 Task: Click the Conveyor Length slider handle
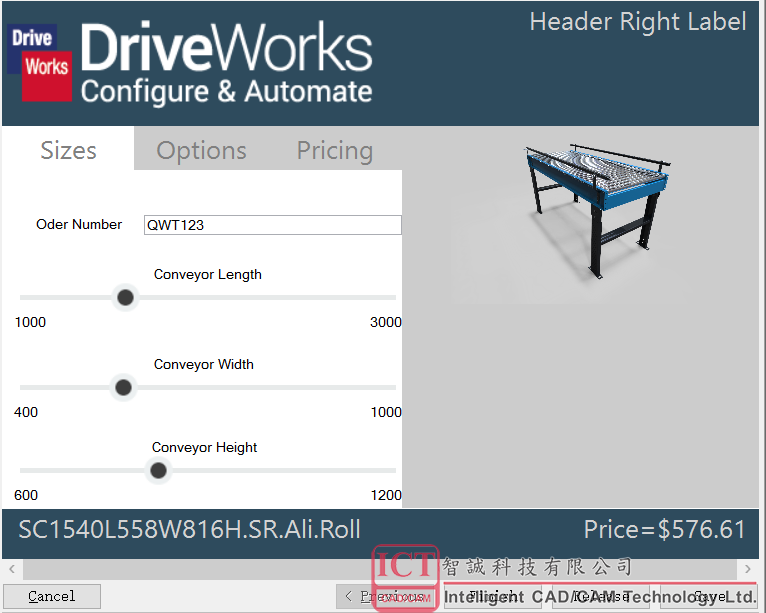(x=126, y=297)
